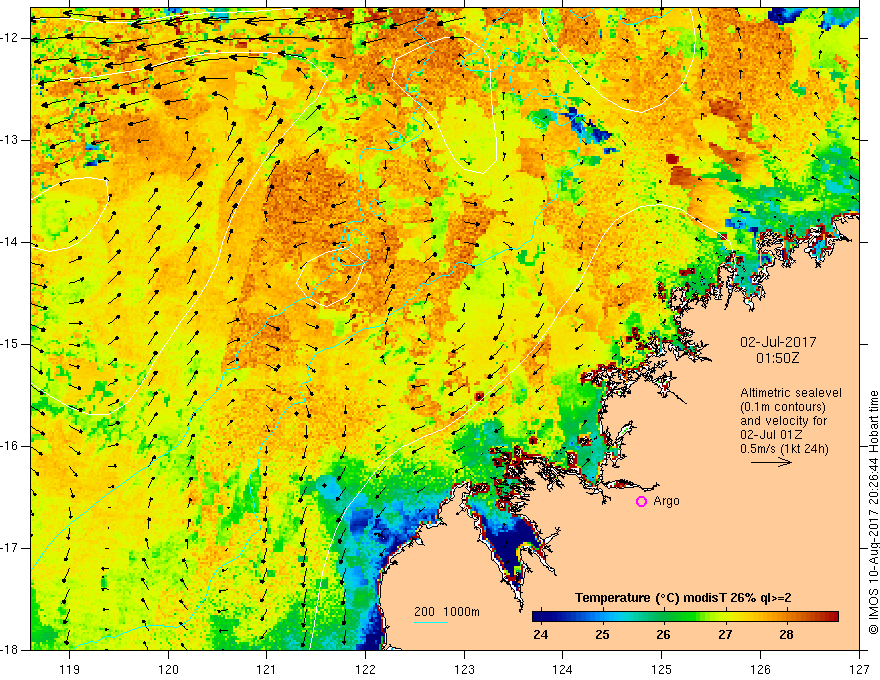
Task: Click the colorbar tick label 28
Action: click(x=787, y=636)
